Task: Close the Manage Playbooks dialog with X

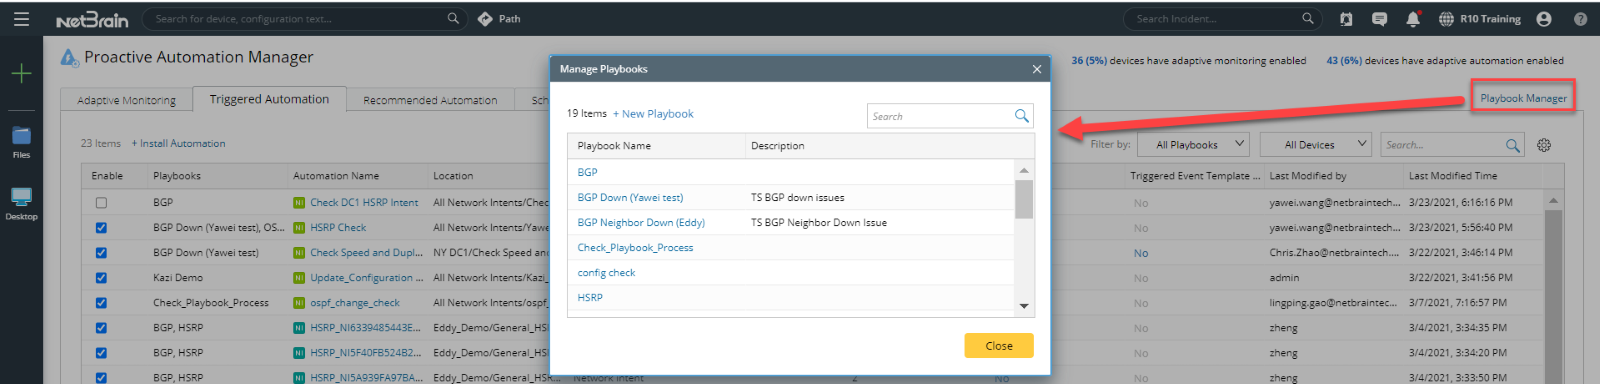Action: [x=1037, y=69]
